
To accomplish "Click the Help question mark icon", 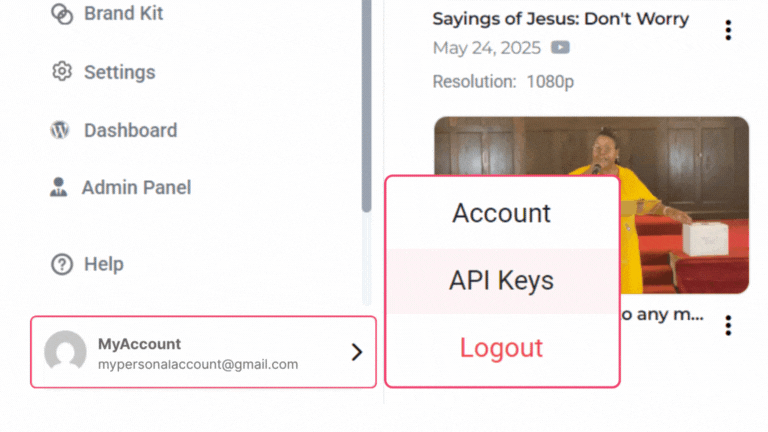I will pos(62,264).
